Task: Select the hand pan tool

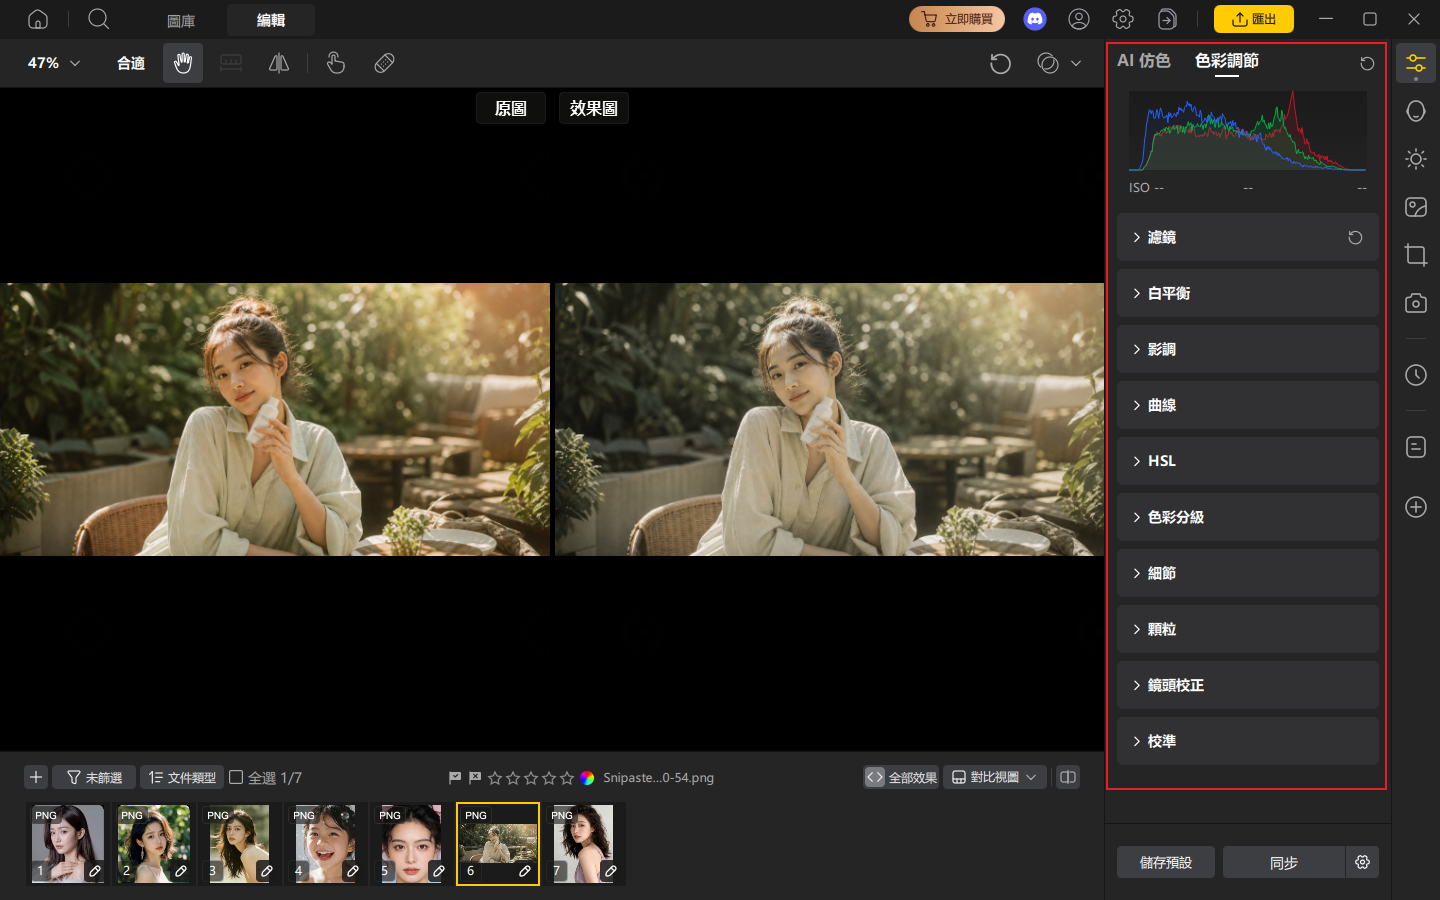Action: coord(183,63)
